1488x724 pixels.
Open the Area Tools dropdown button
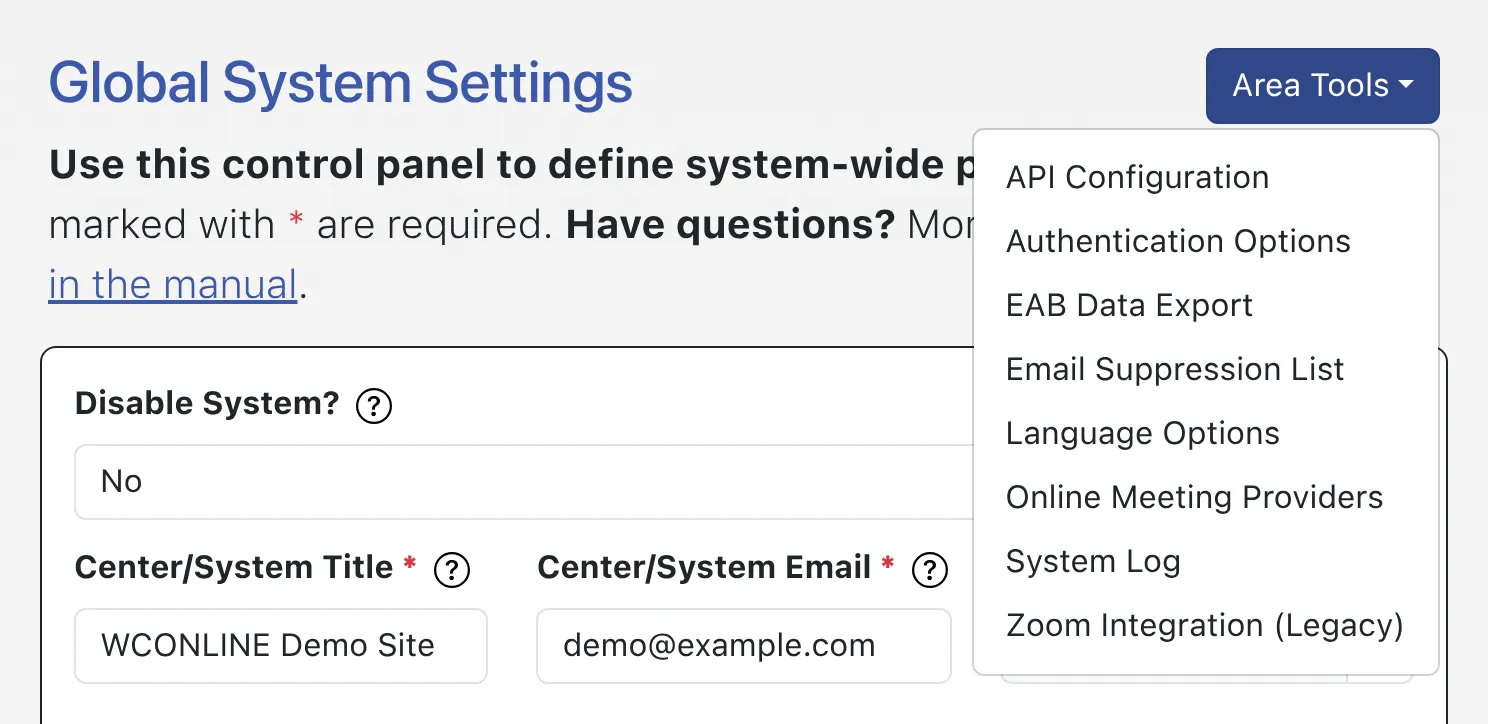(1322, 86)
